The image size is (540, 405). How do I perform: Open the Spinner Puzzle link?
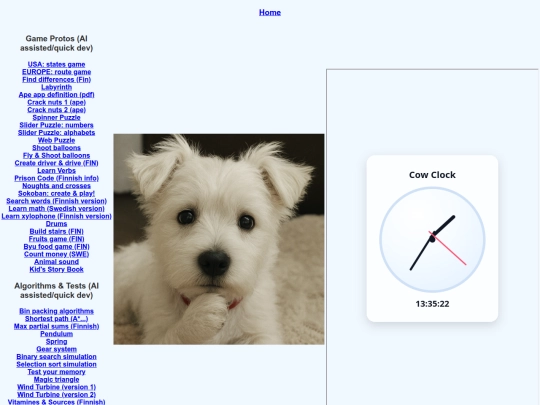coord(56,117)
